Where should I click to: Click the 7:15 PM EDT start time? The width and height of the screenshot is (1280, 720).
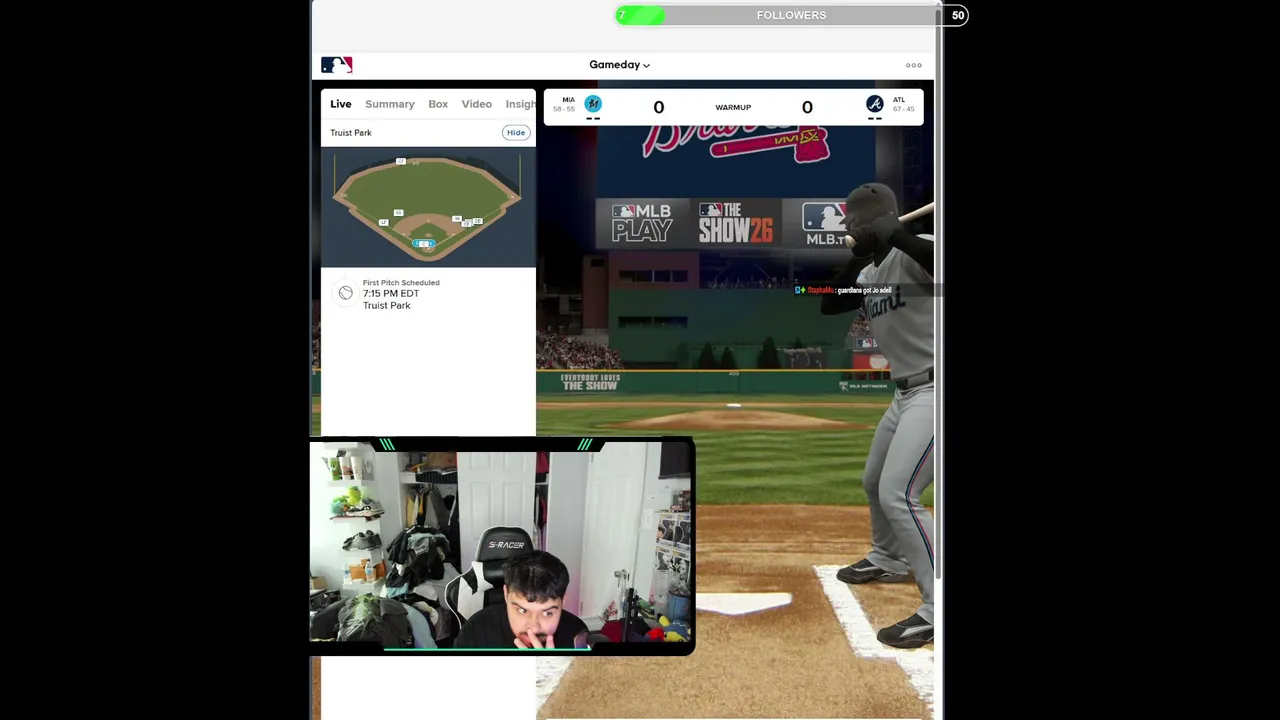391,294
